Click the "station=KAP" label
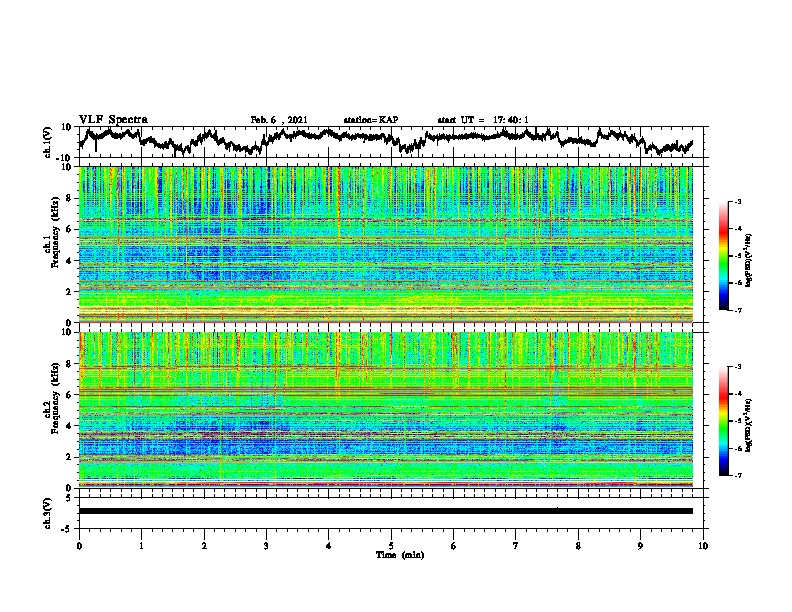The height and width of the screenshot is (612, 792). [371, 120]
